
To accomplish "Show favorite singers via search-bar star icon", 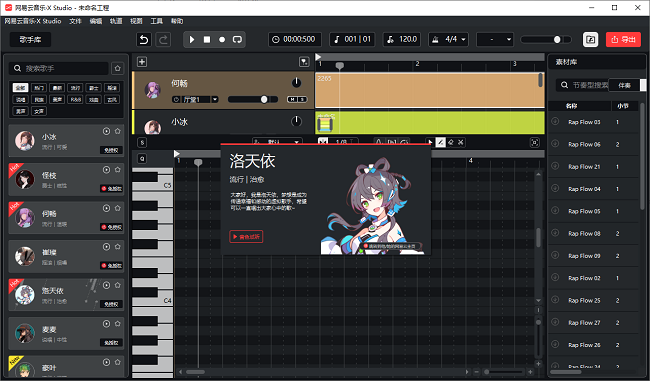I will pyautogui.click(x=118, y=68).
